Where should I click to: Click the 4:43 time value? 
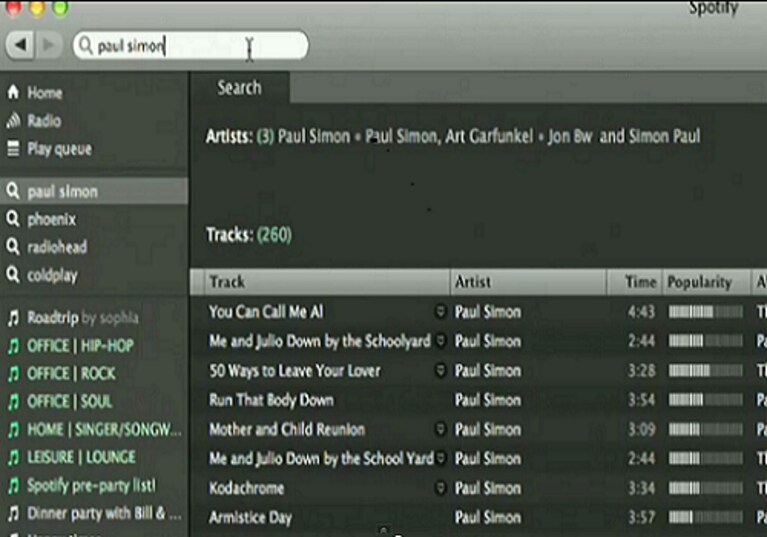click(x=641, y=312)
